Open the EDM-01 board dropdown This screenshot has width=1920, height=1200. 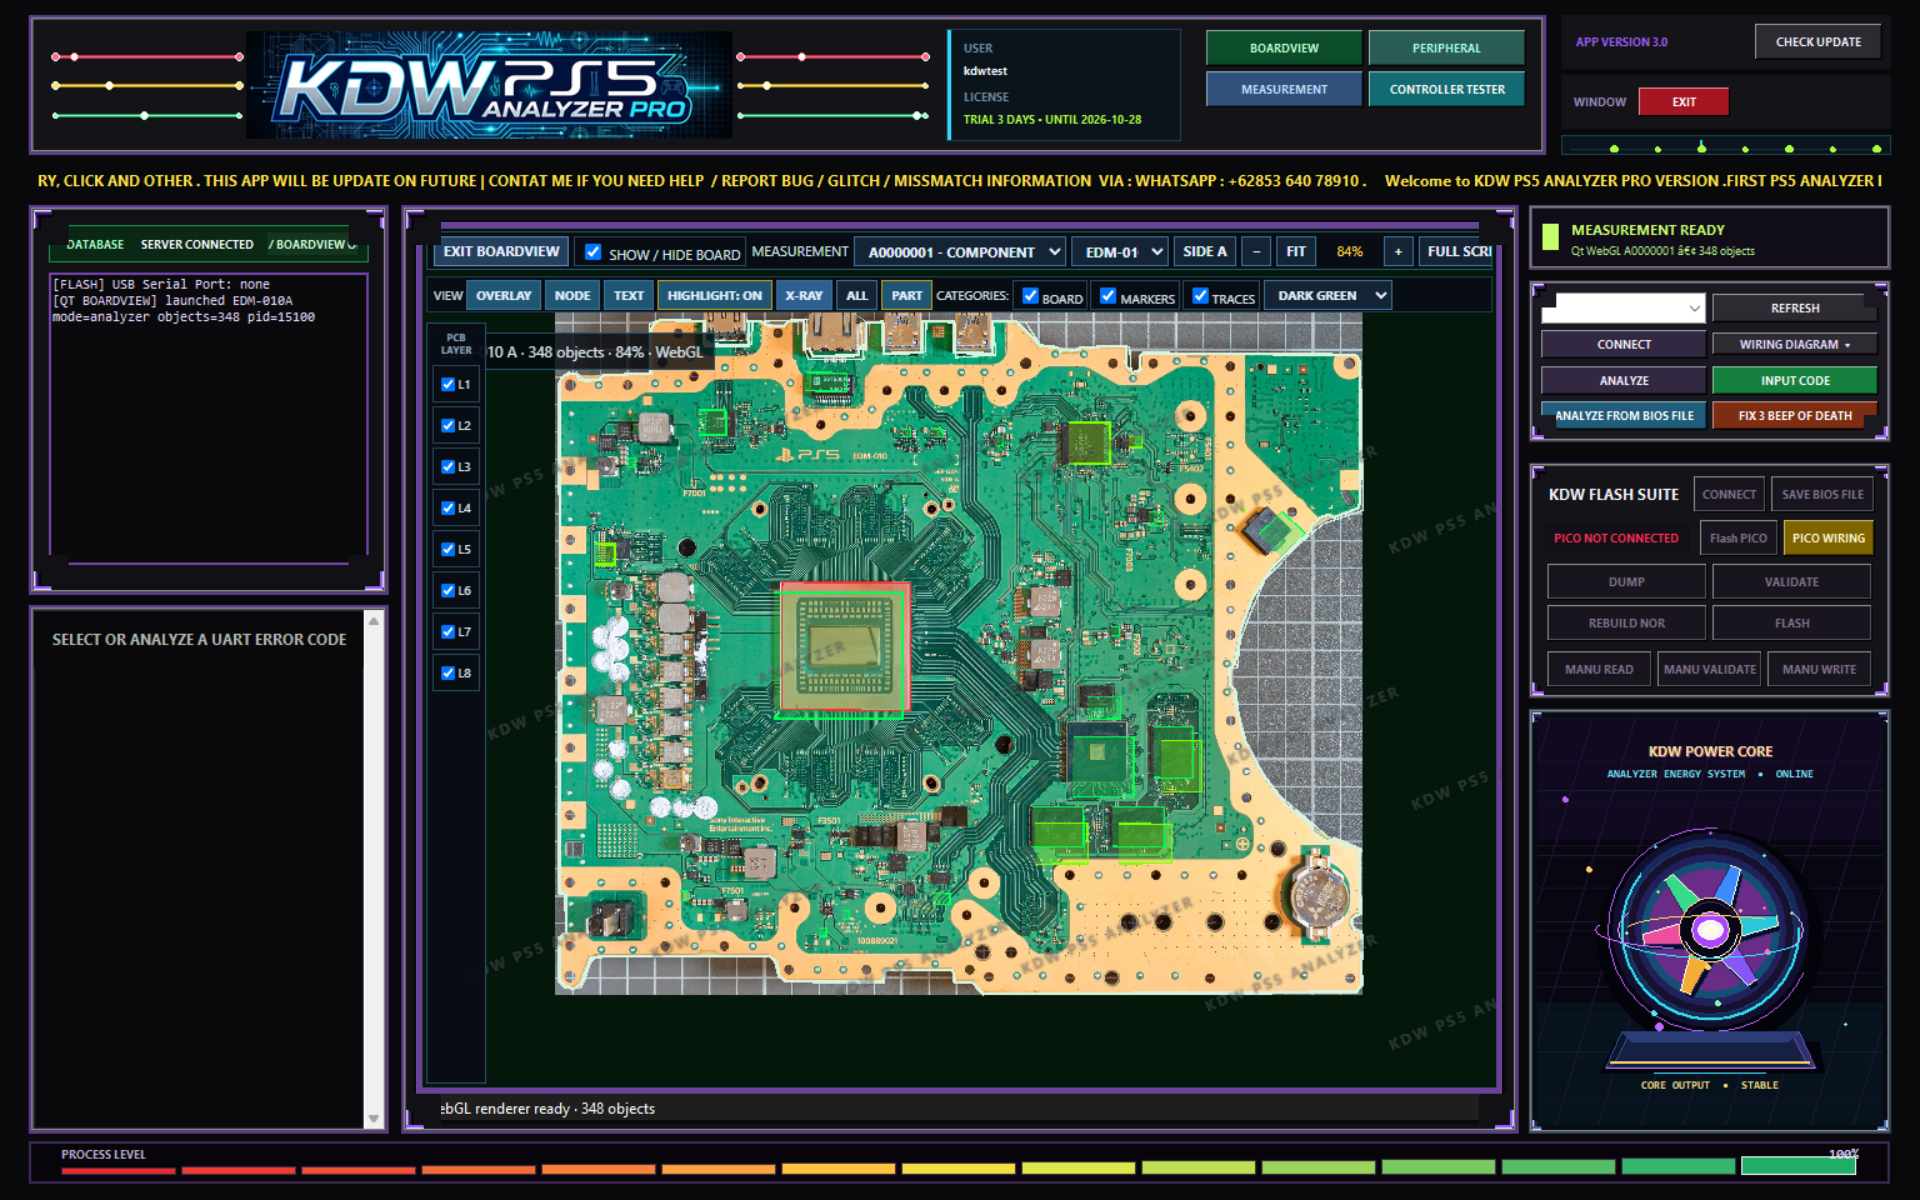coord(1120,252)
